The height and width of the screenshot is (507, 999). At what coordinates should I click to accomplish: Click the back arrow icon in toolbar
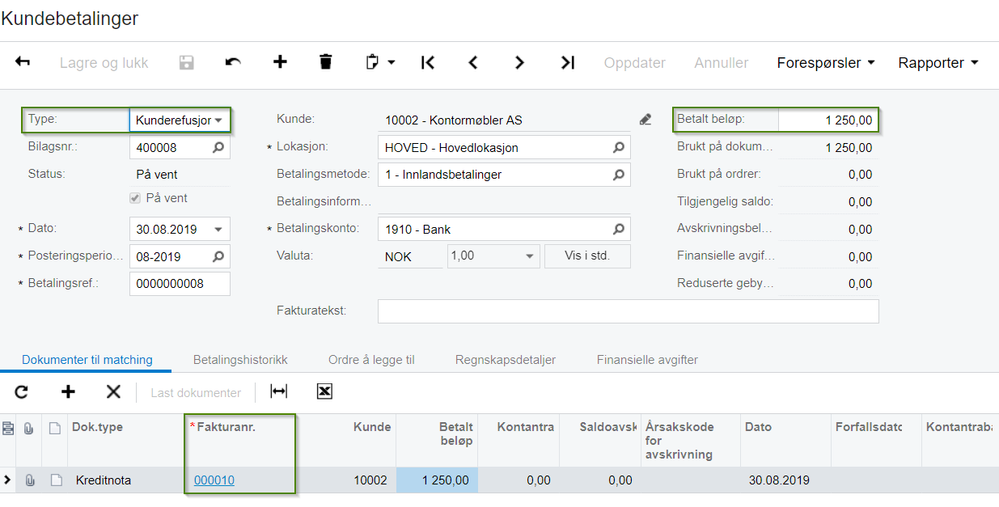(x=23, y=62)
